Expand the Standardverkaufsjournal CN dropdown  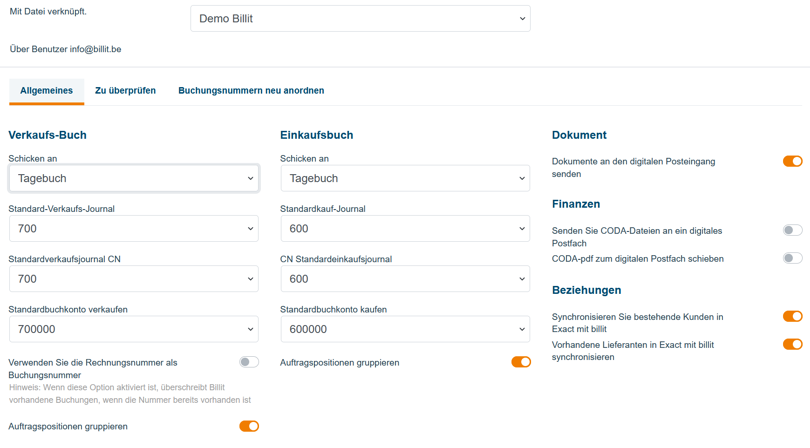[134, 279]
